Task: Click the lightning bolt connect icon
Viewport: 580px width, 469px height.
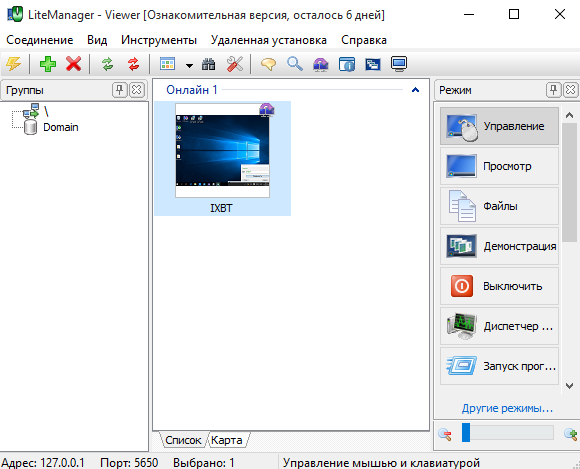Action: coord(13,64)
